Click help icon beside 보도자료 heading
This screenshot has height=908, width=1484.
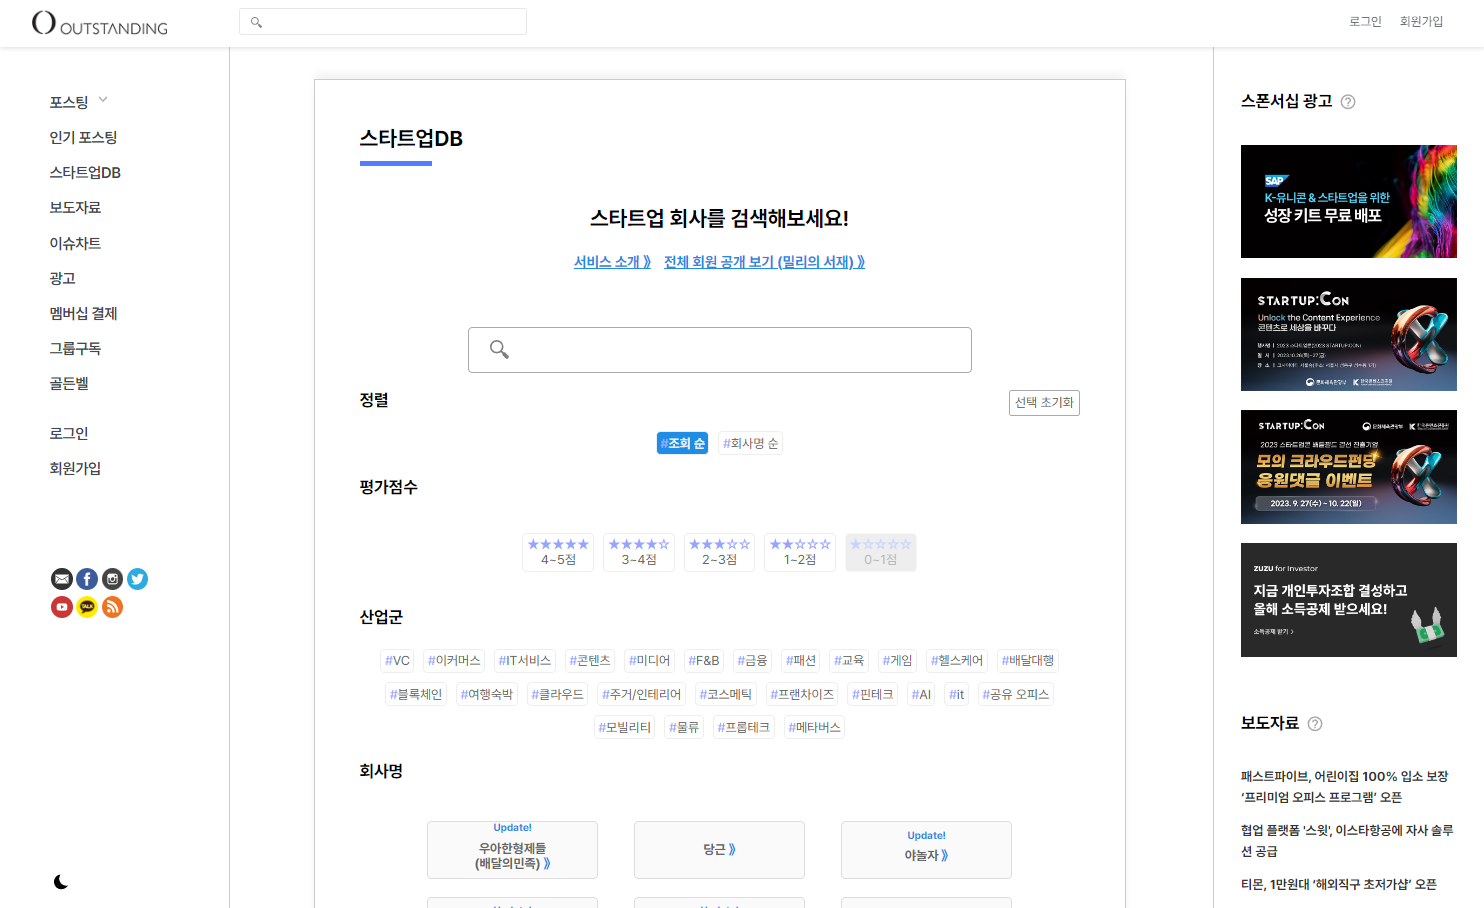[x=1315, y=724]
